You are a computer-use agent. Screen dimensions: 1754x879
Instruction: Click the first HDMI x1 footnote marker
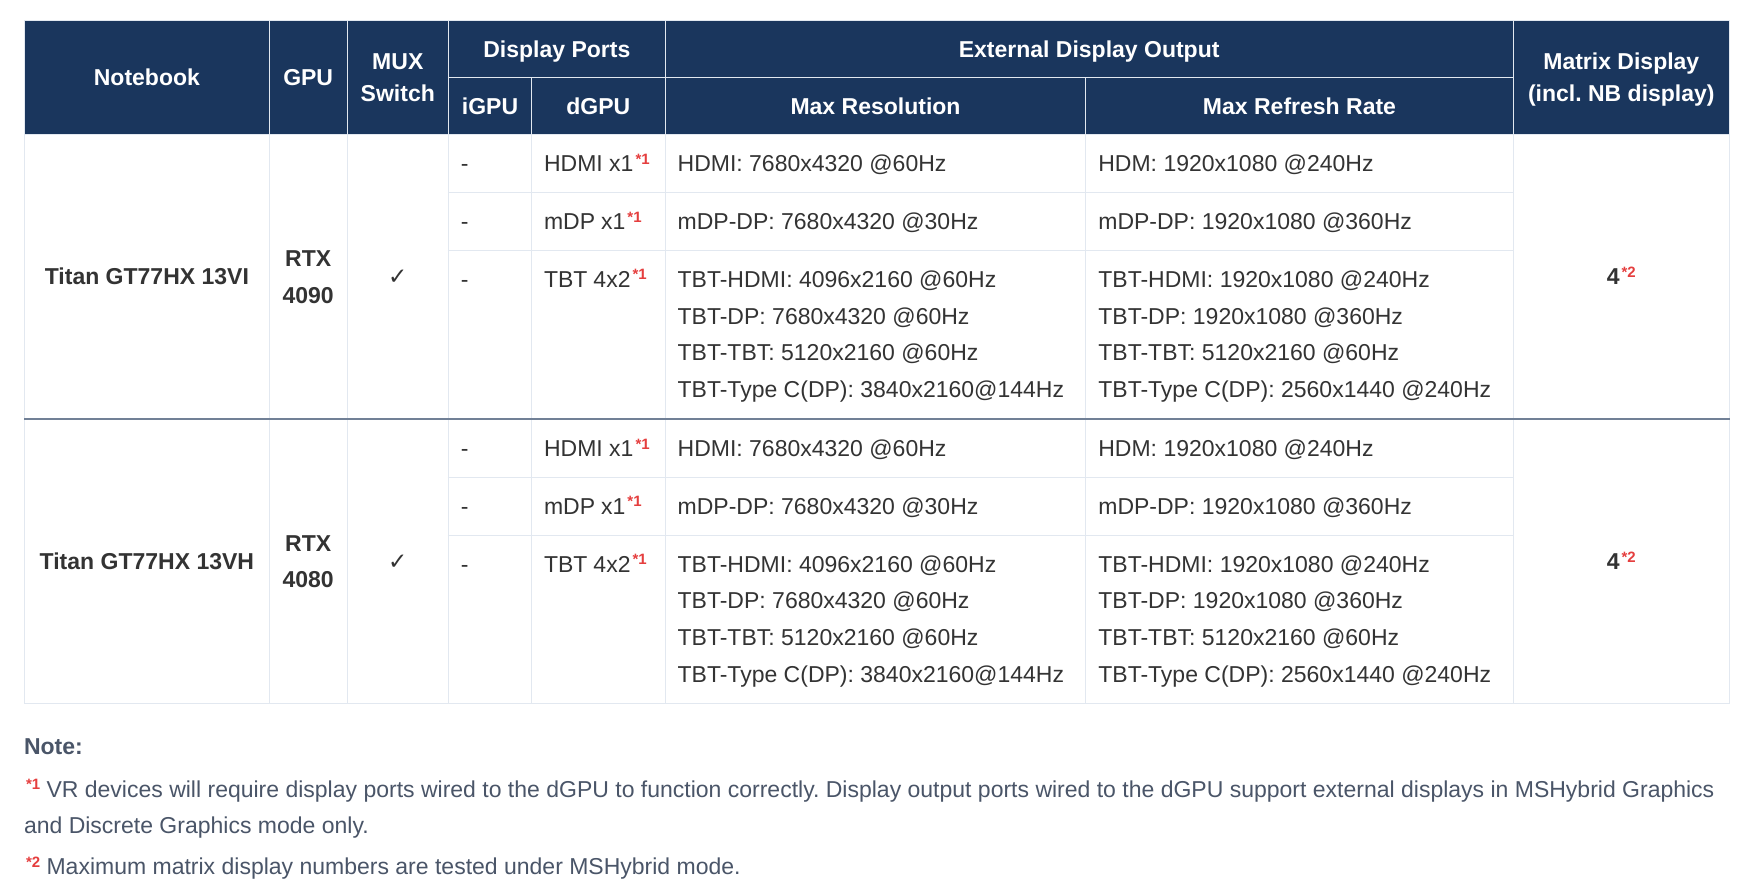click(x=642, y=158)
